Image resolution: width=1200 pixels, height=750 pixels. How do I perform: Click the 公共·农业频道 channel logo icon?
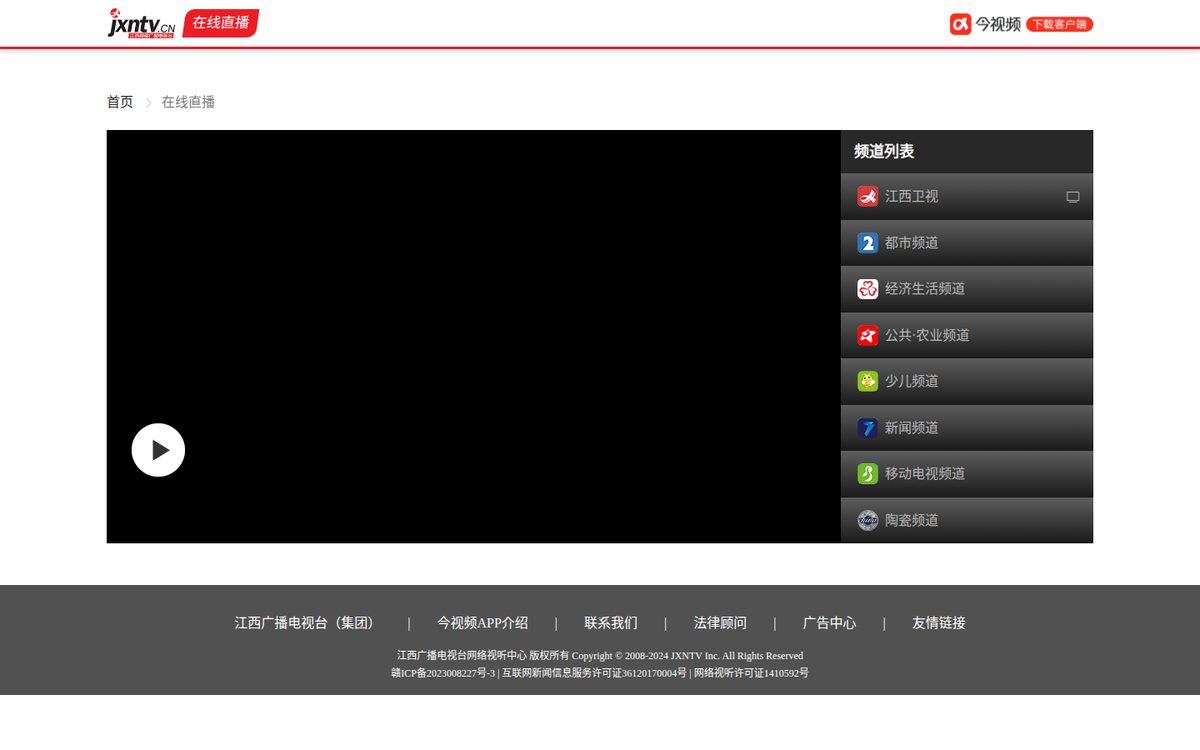pos(867,335)
